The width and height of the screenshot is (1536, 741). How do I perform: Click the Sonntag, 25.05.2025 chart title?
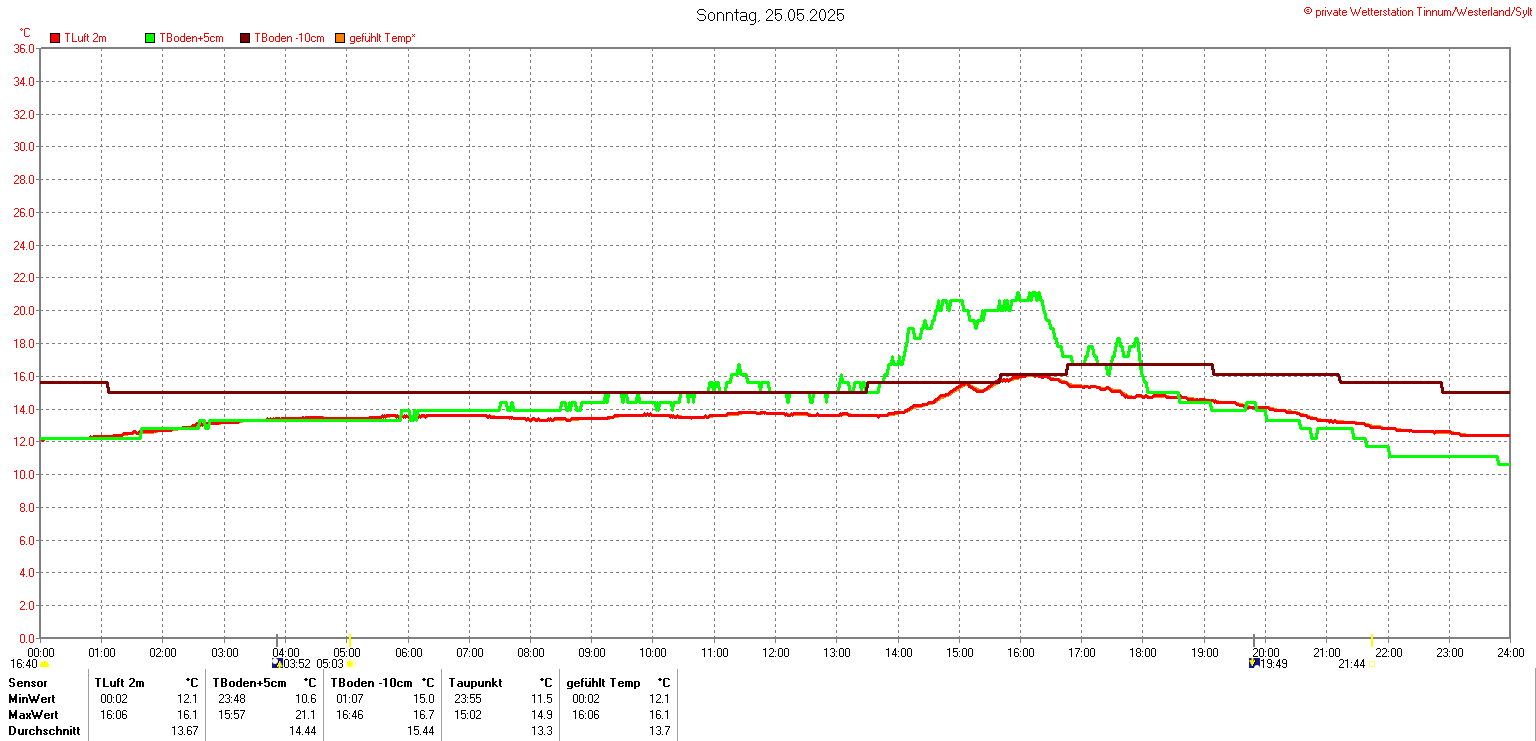pos(770,15)
